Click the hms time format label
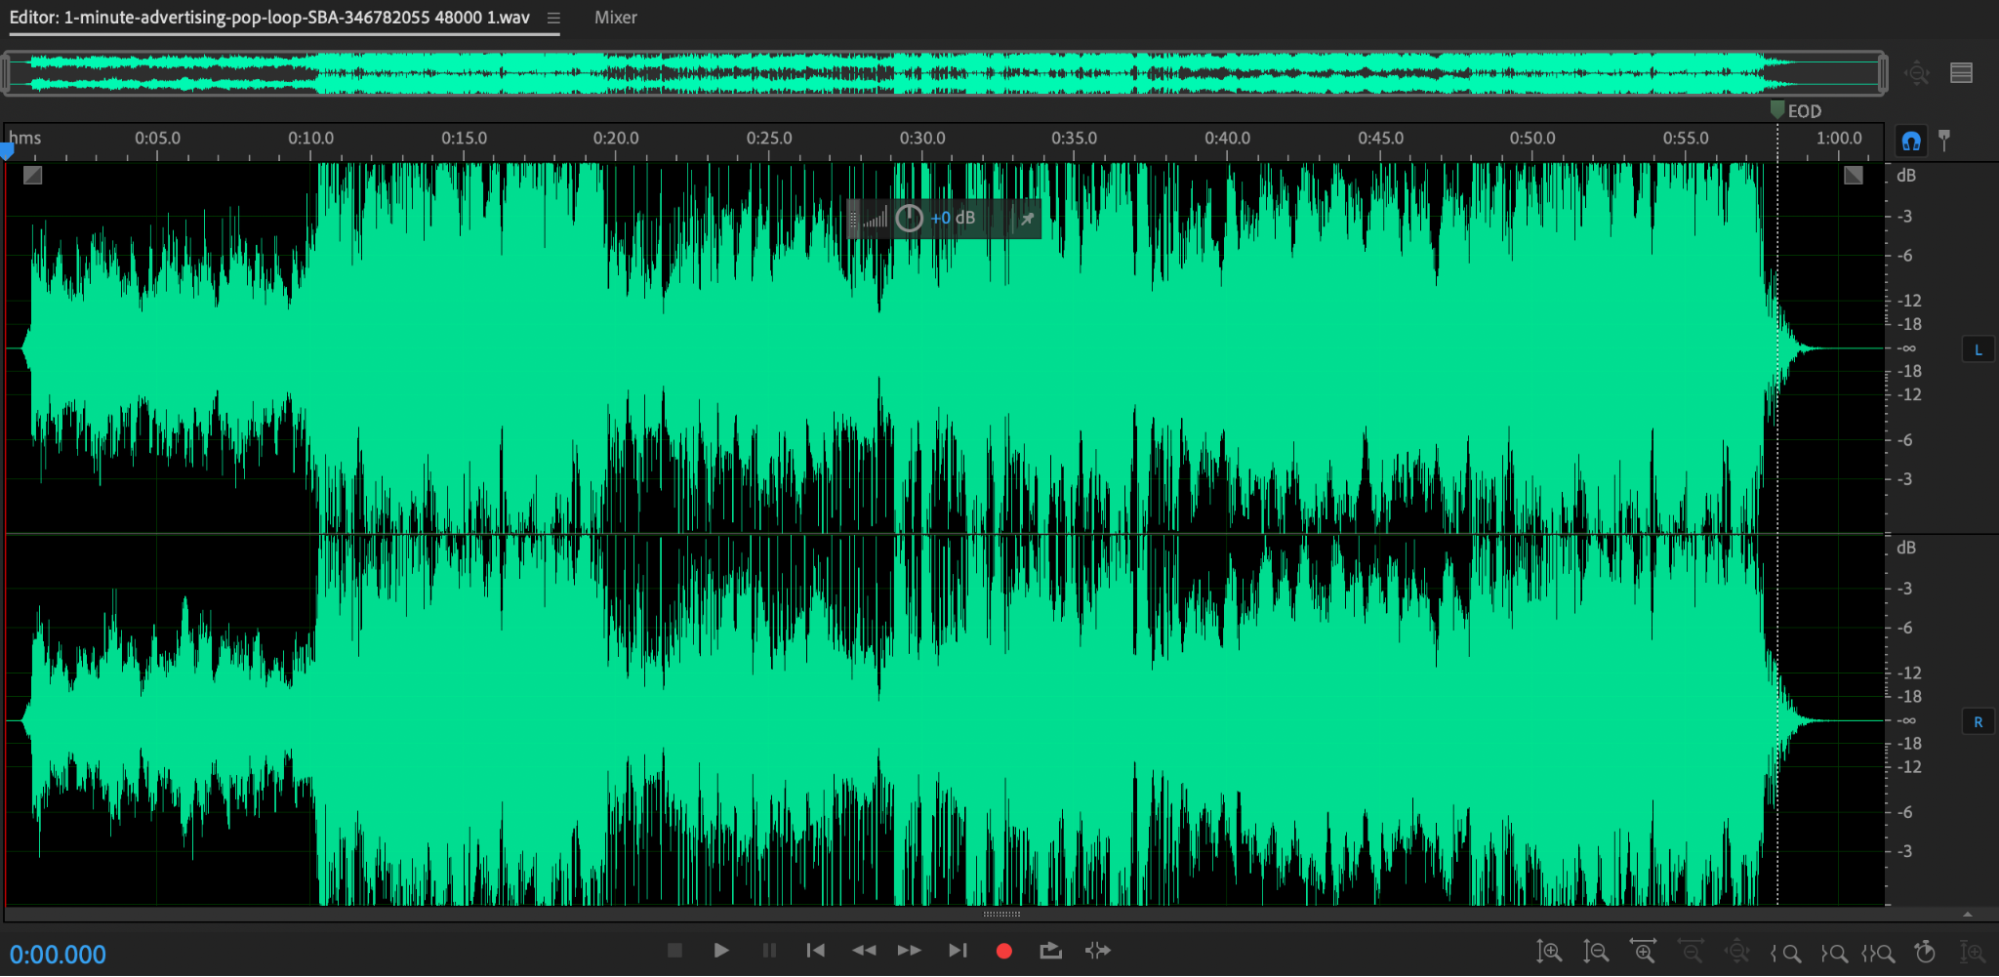The height and width of the screenshot is (977, 1999). [25, 138]
